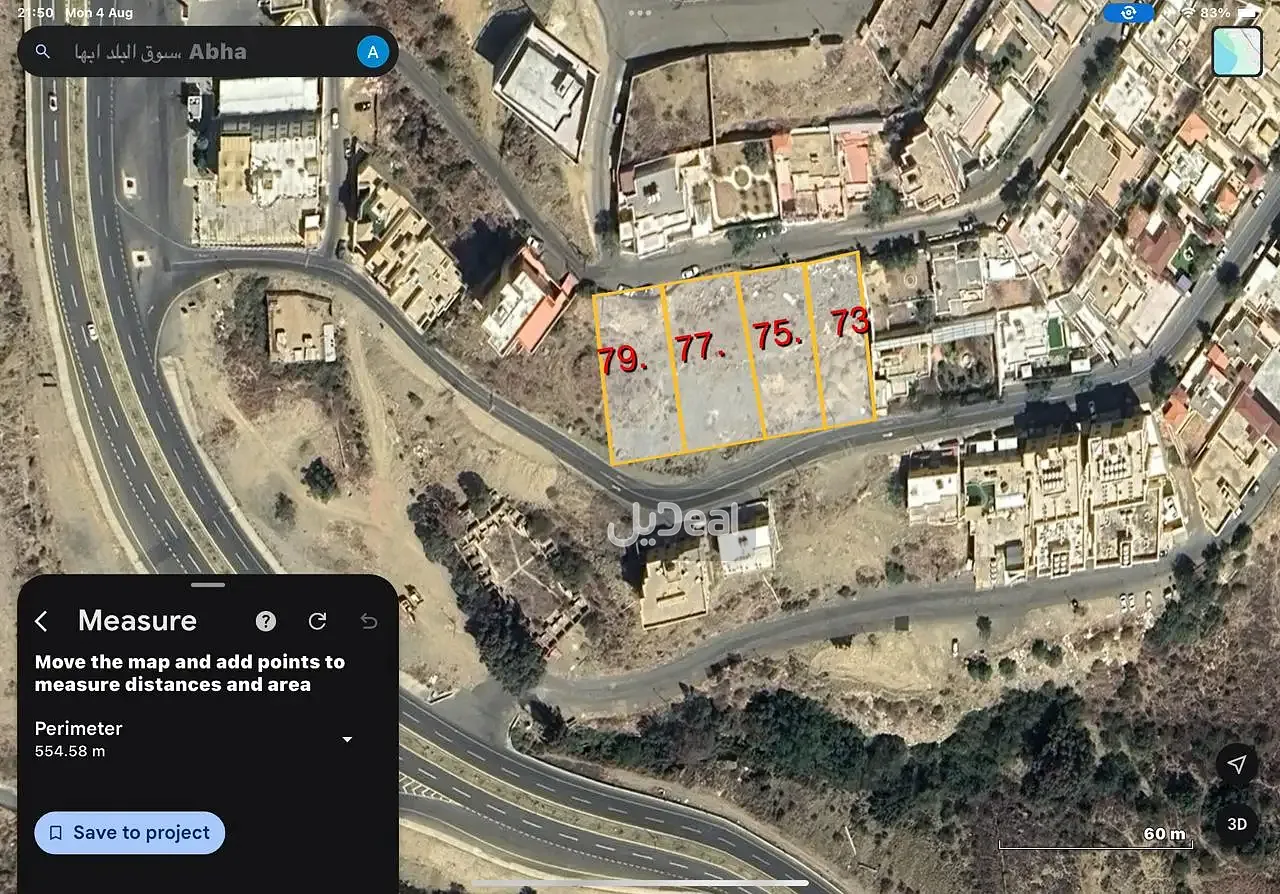Tap the screen recording status indicator
This screenshot has width=1280, height=894.
pyautogui.click(x=1129, y=13)
